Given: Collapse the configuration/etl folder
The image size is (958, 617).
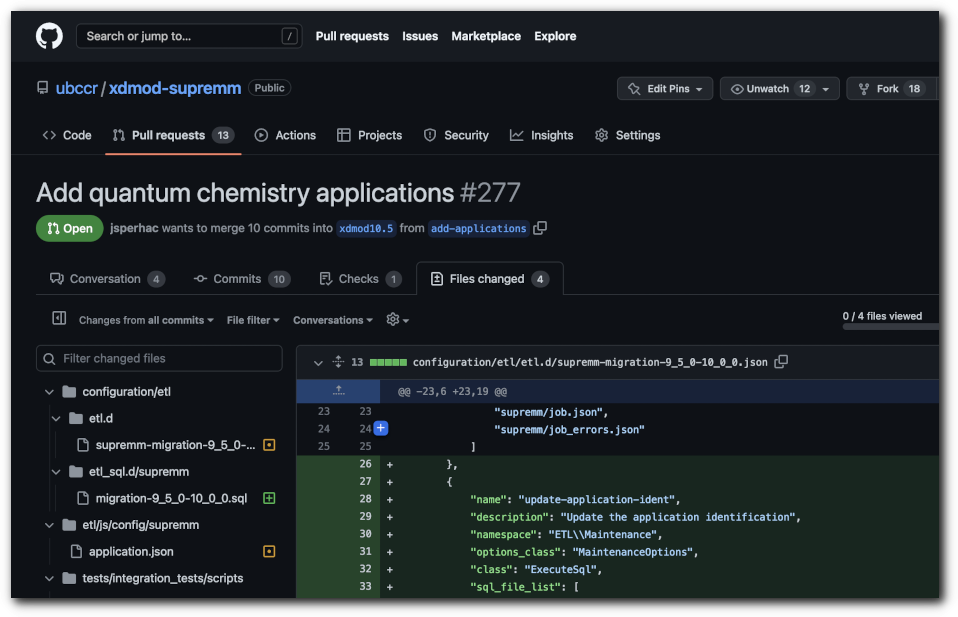Looking at the screenshot, I should pyautogui.click(x=49, y=391).
